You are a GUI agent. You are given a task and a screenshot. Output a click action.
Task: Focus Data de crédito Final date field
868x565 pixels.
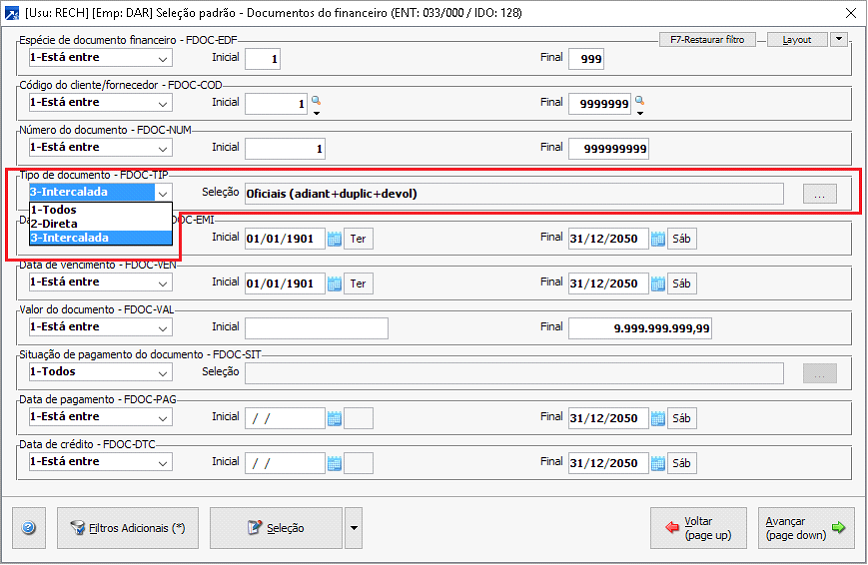coord(608,463)
